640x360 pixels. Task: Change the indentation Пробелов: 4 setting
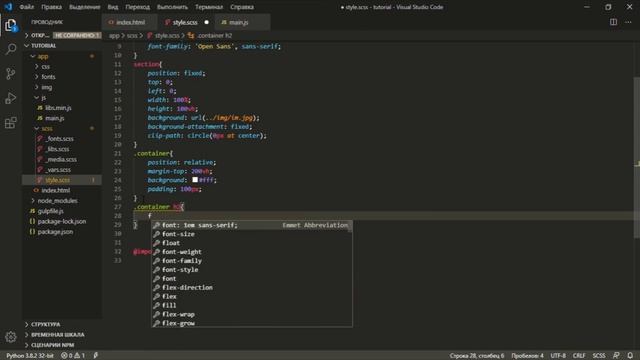pos(527,356)
